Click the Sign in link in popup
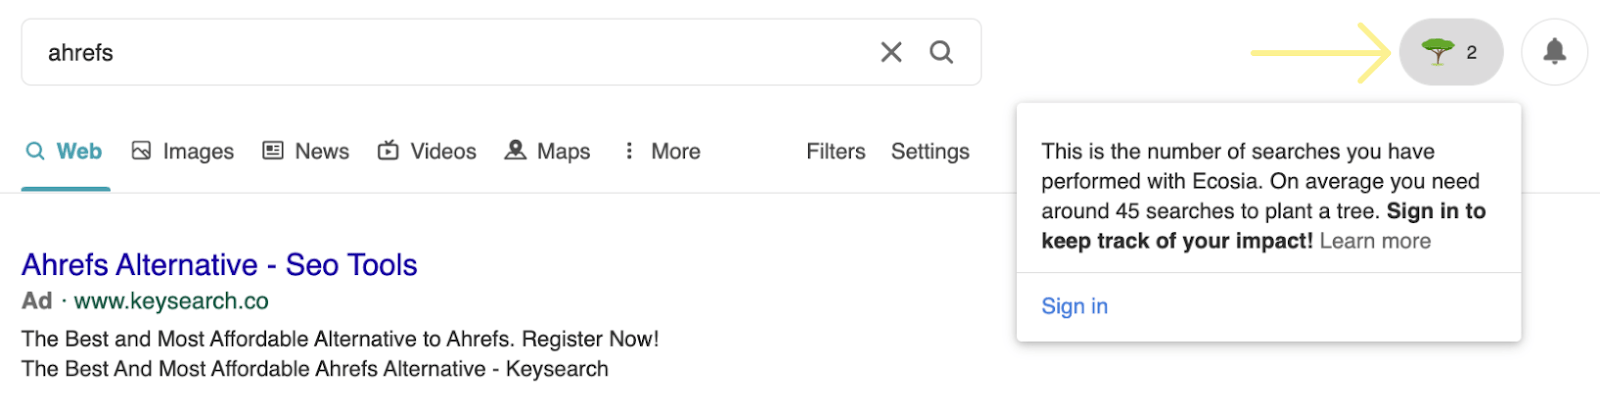Screen dimensions: 1600x398 [1074, 306]
